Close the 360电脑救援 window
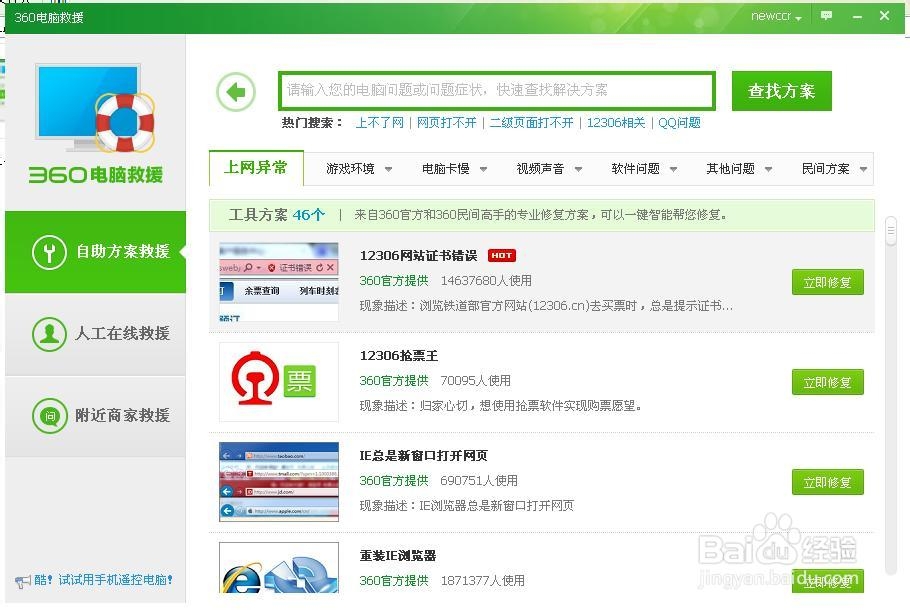Screen dimensions: 910x610 [x=884, y=16]
